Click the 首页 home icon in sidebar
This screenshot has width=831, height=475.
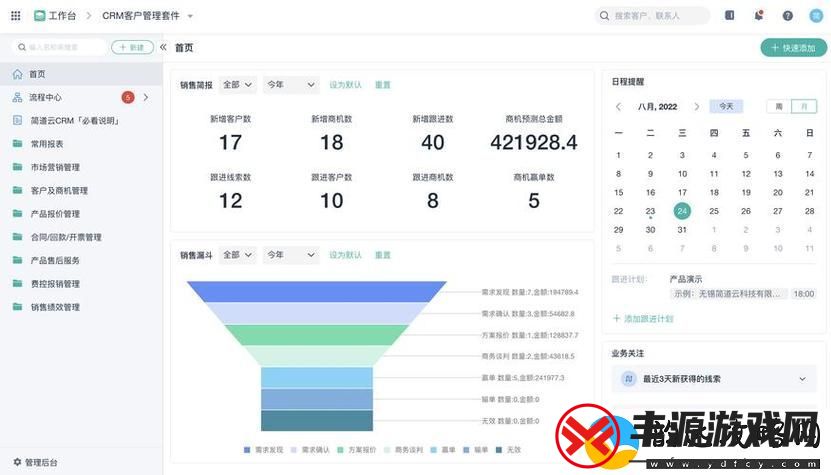click(x=17, y=74)
